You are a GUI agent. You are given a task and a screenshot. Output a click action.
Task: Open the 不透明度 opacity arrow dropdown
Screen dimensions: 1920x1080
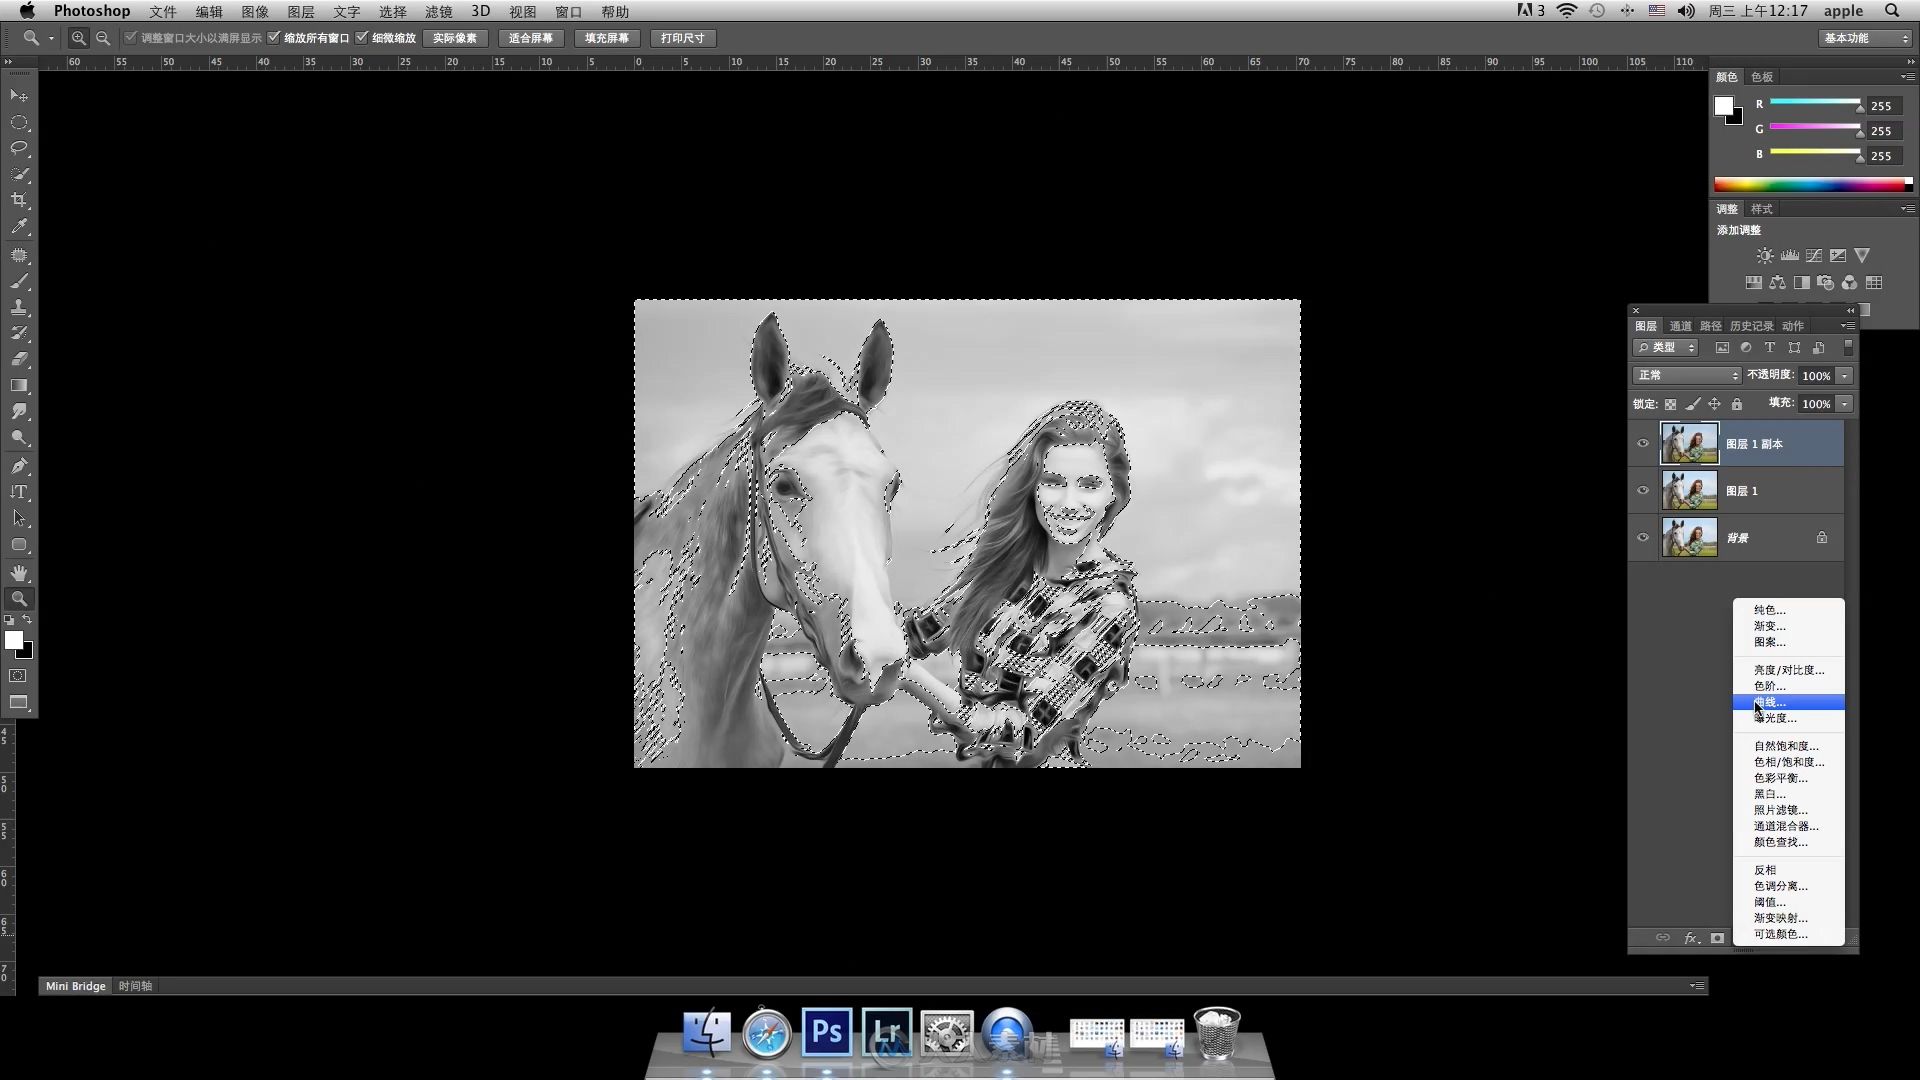1844,376
